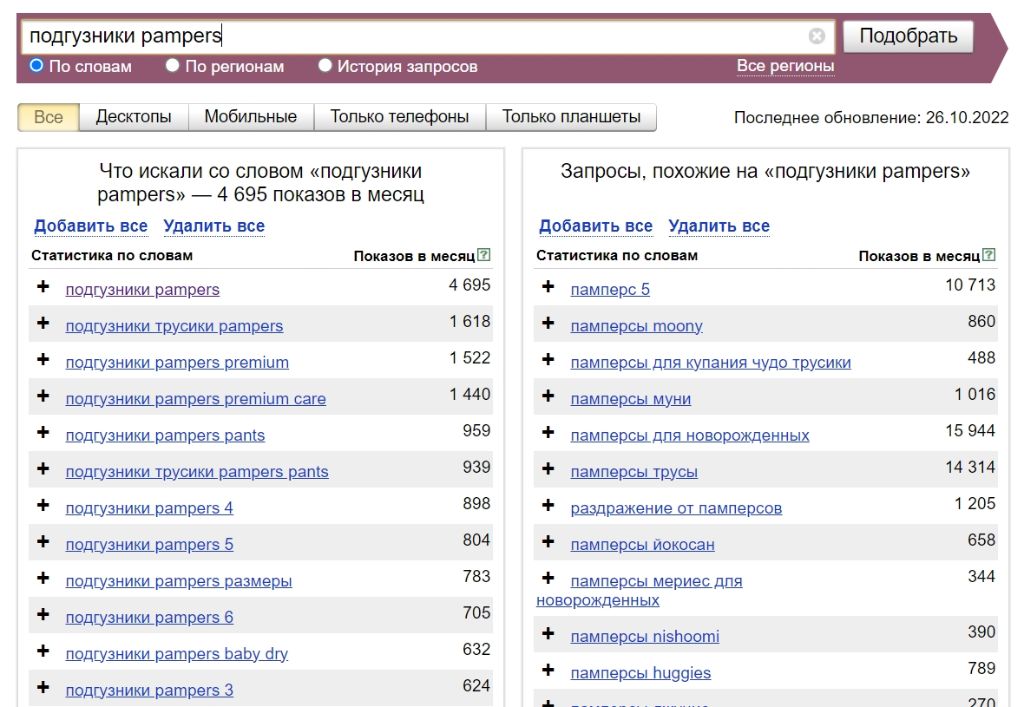Screen dimensions: 1024x707
Task: Click plus icon for подгузники pampers 4
Action: click(43, 505)
